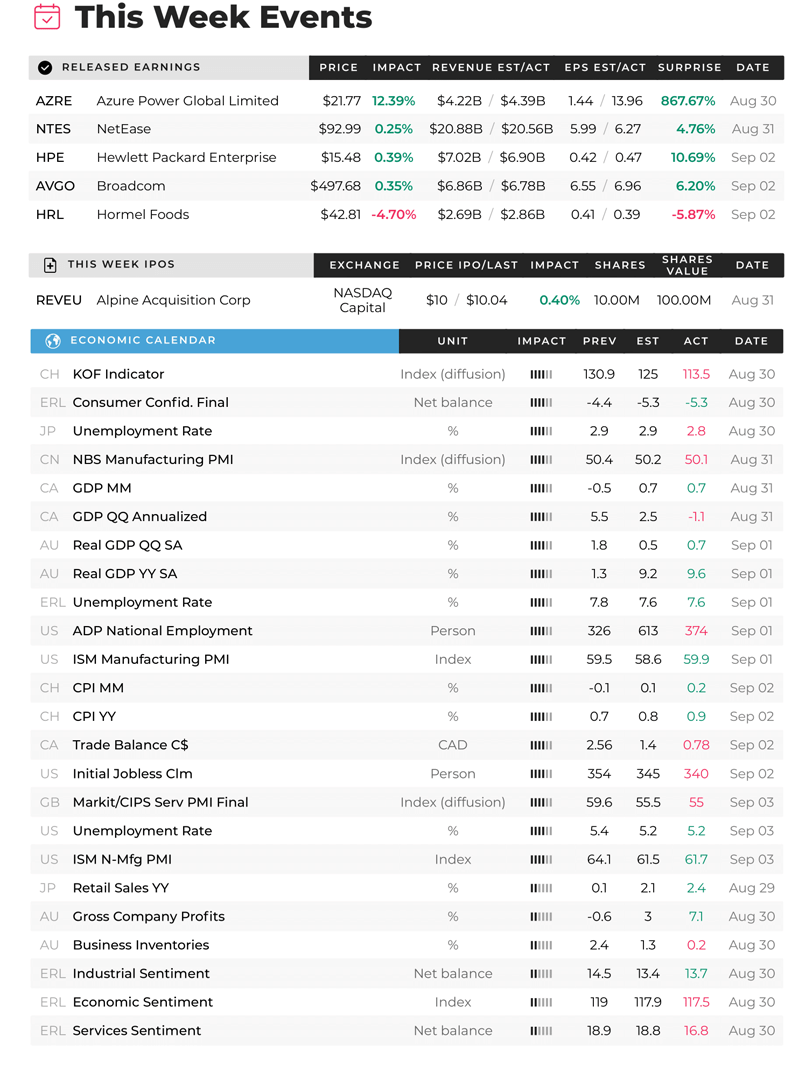Click impact bars icon for ISM Manufacturing PMI

[541, 660]
